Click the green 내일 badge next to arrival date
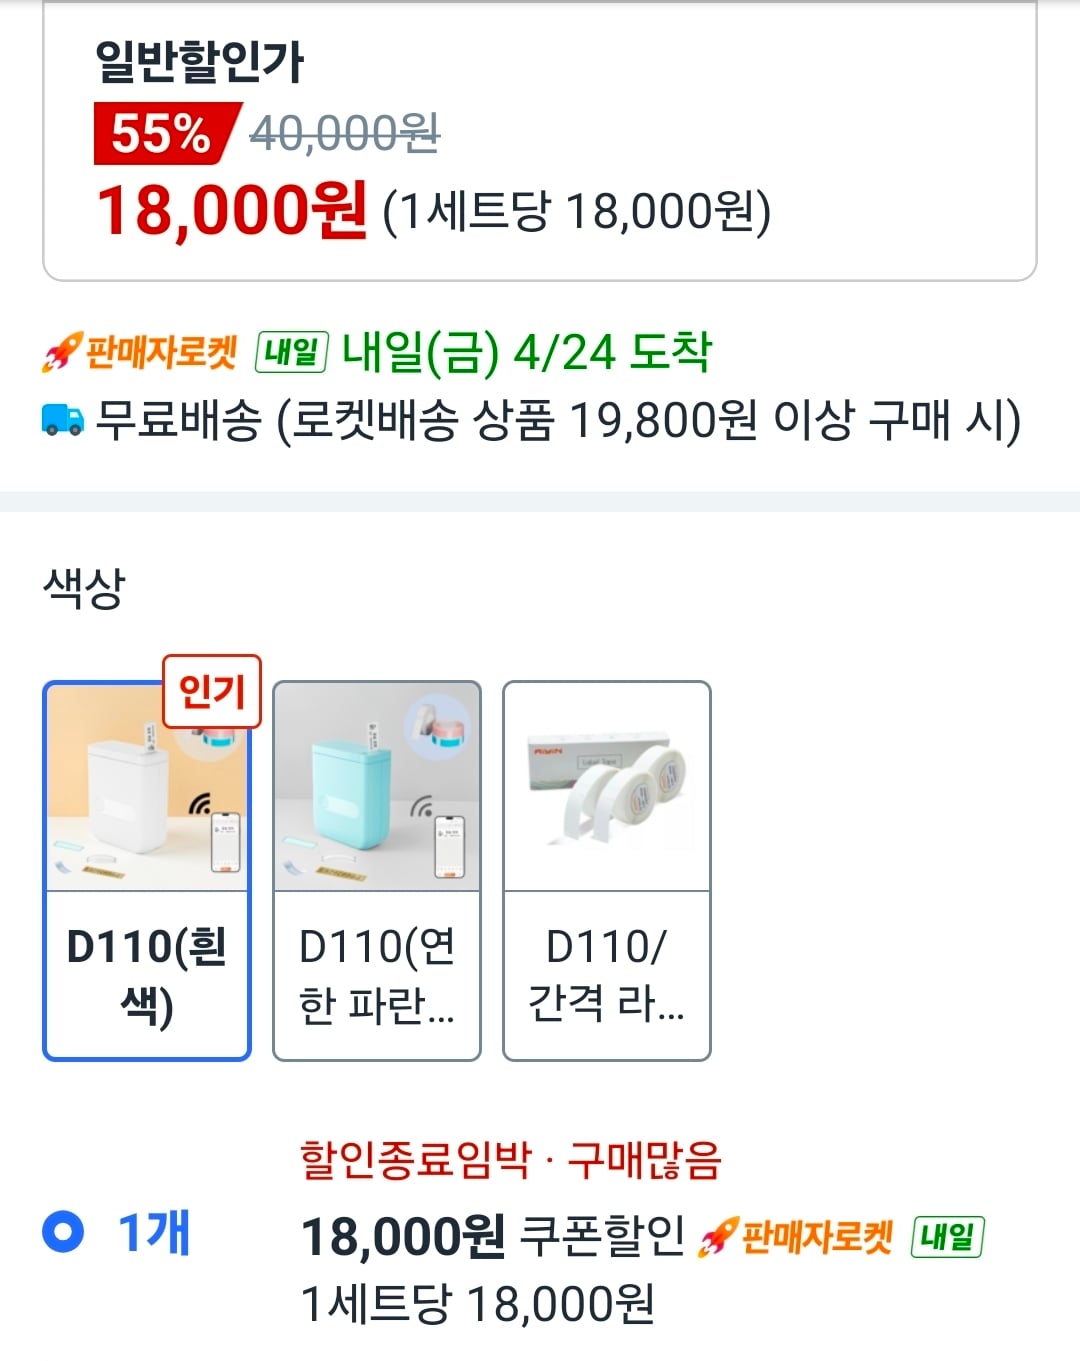The image size is (1080, 1361). click(x=291, y=353)
